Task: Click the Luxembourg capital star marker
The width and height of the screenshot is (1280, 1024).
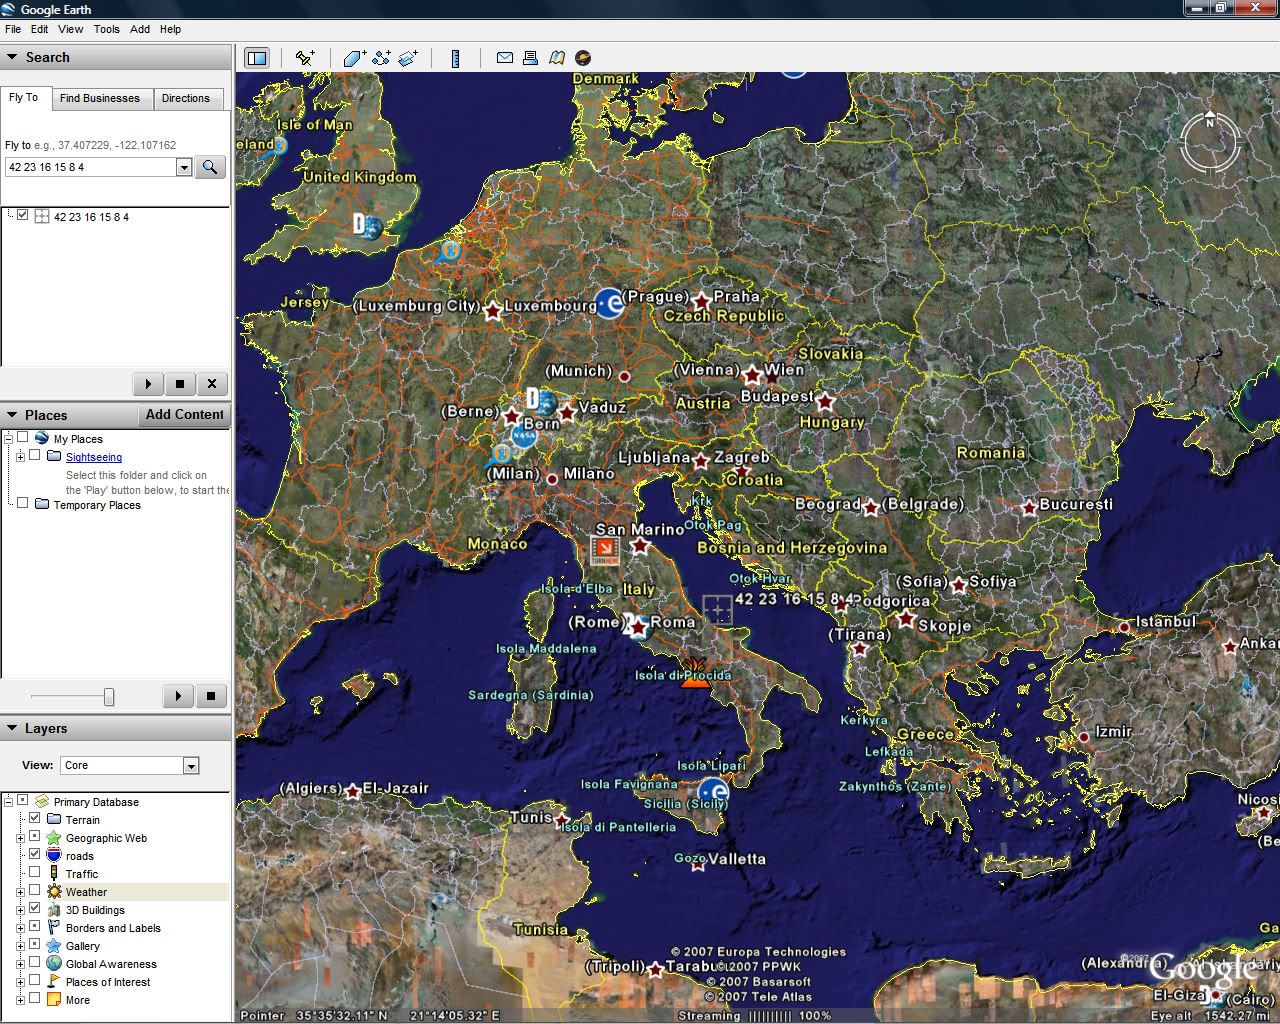Action: pyautogui.click(x=492, y=311)
